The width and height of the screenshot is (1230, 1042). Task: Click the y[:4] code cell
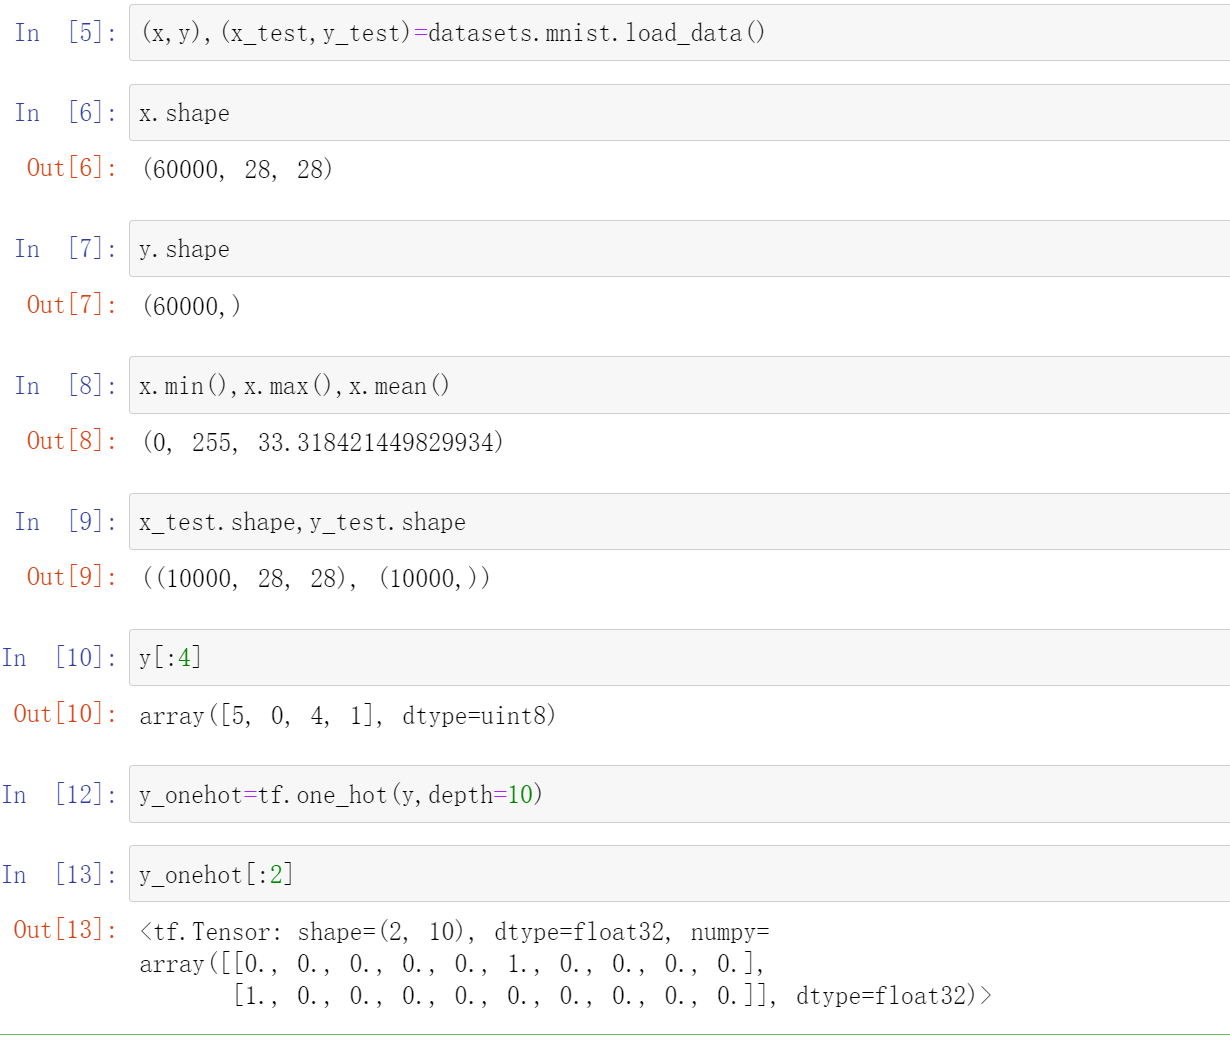680,658
